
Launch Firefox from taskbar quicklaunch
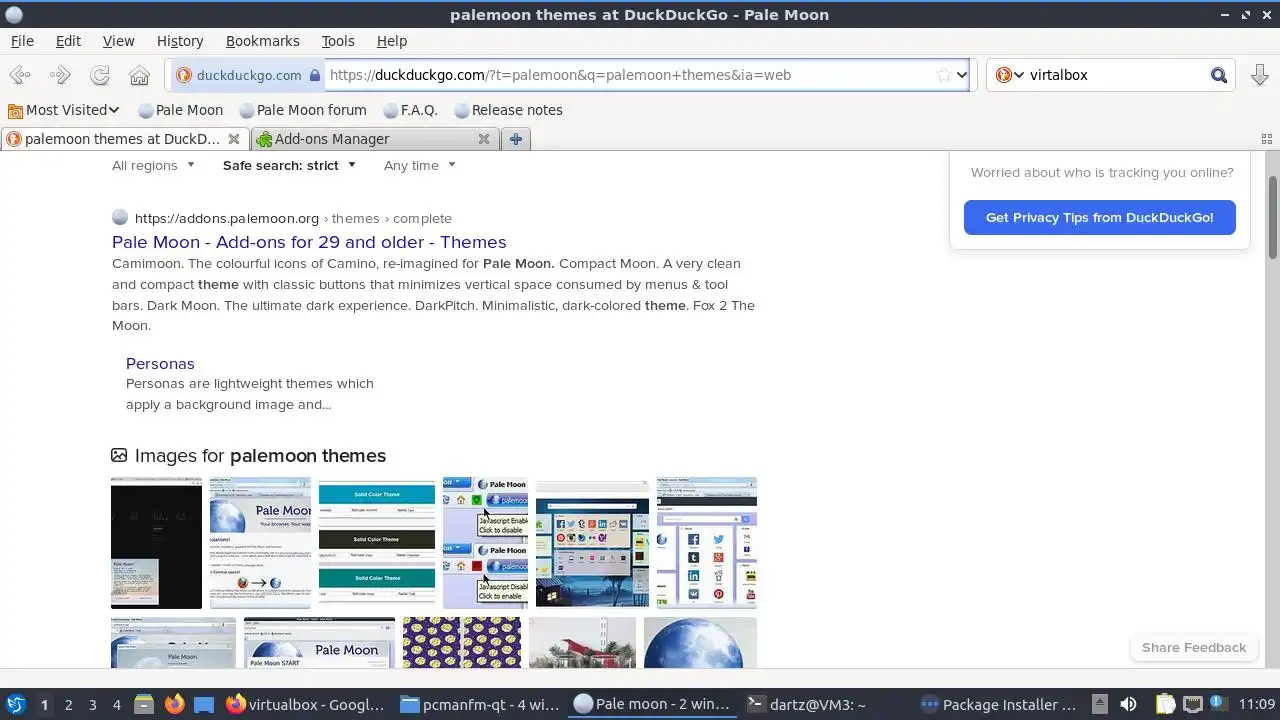(x=174, y=704)
